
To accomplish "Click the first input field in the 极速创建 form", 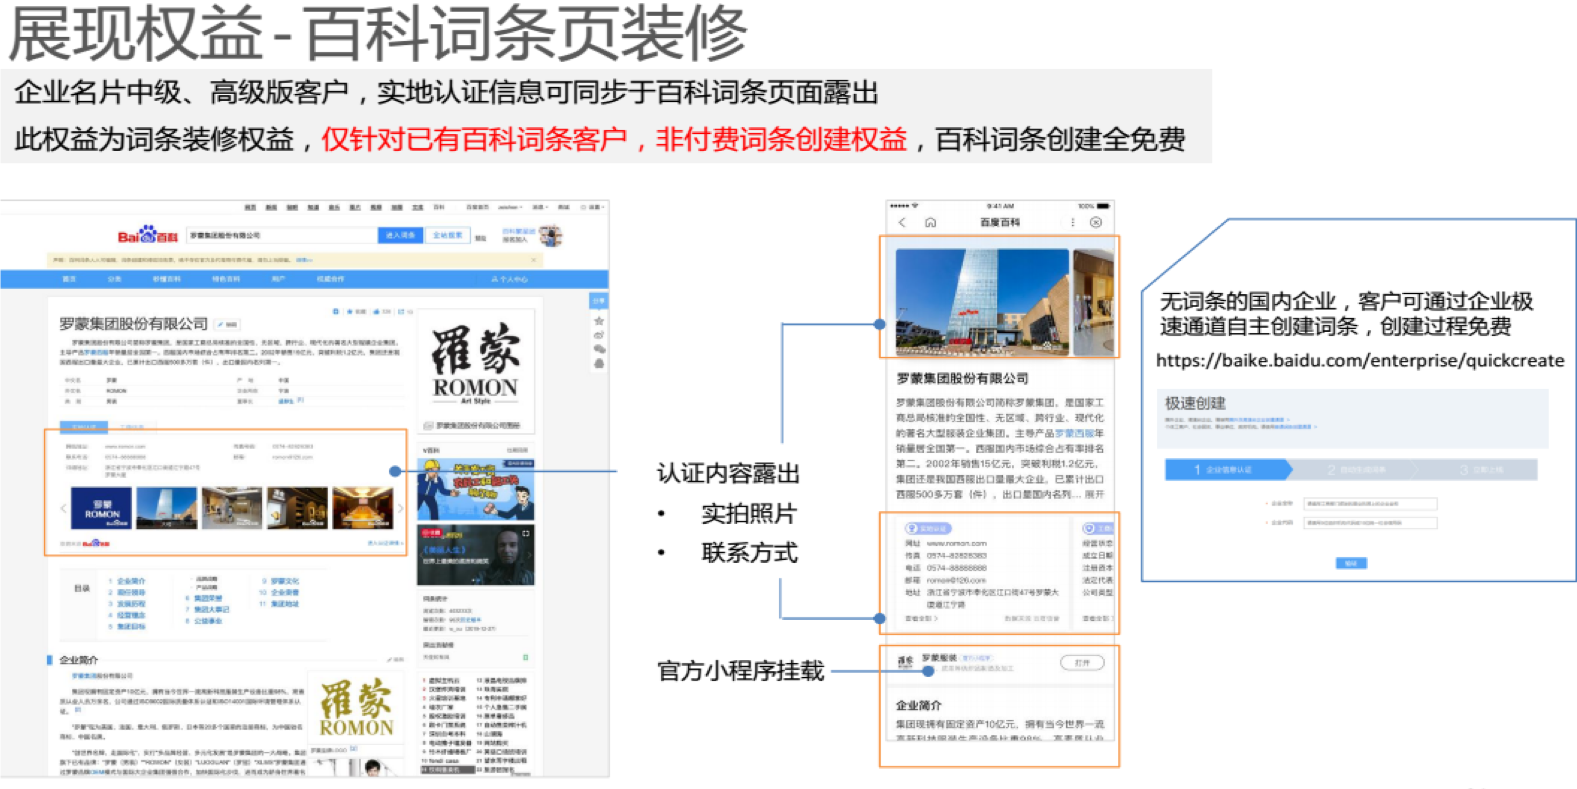I will coord(1370,503).
